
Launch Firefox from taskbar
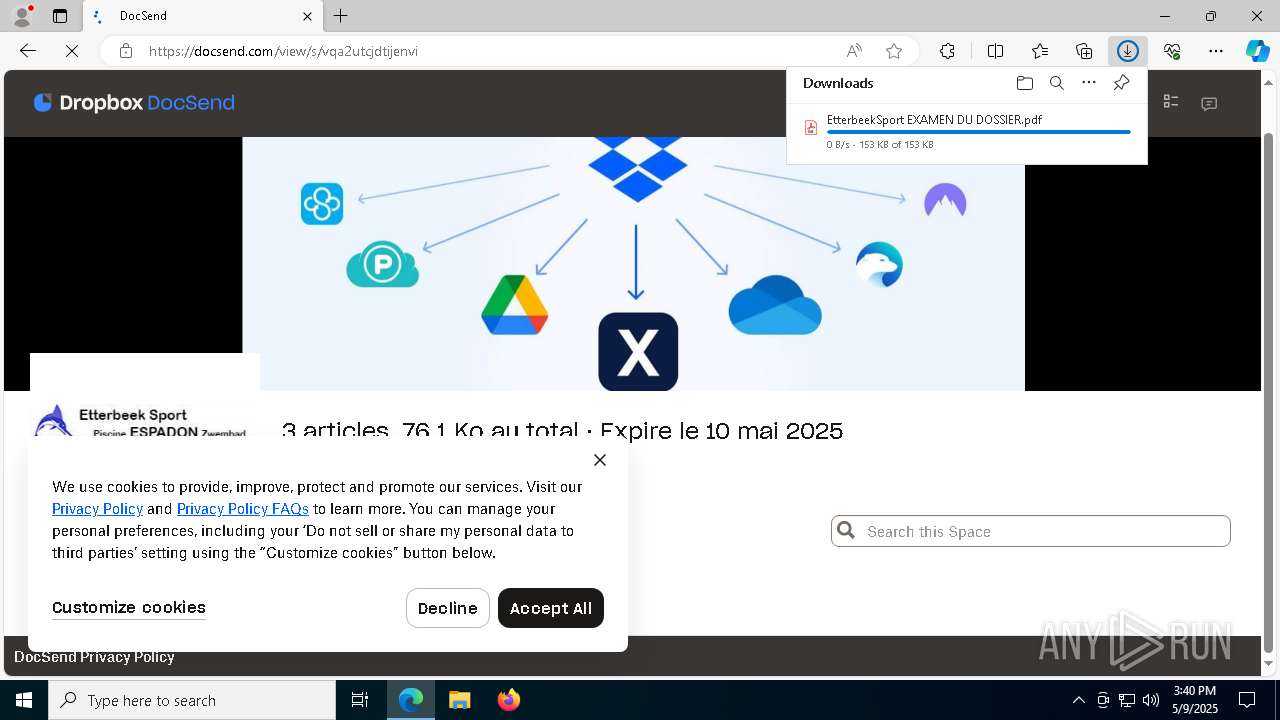[x=508, y=700]
